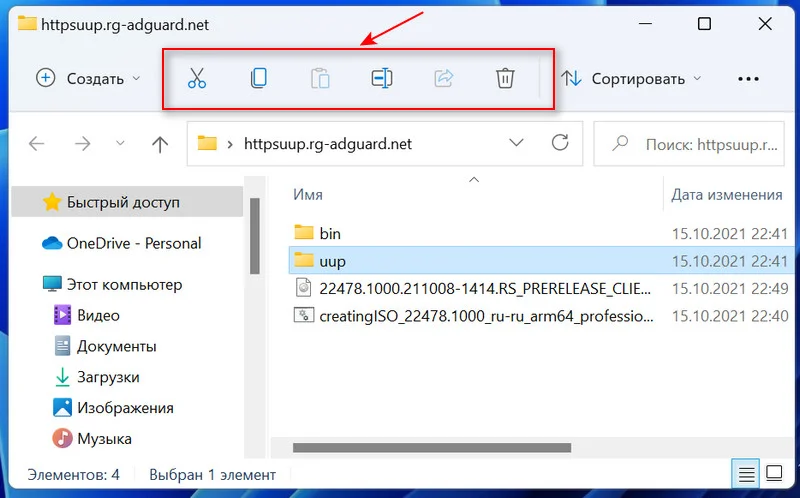Click status text Выбран 1 элемент
The width and height of the screenshot is (800, 498).
(x=212, y=475)
